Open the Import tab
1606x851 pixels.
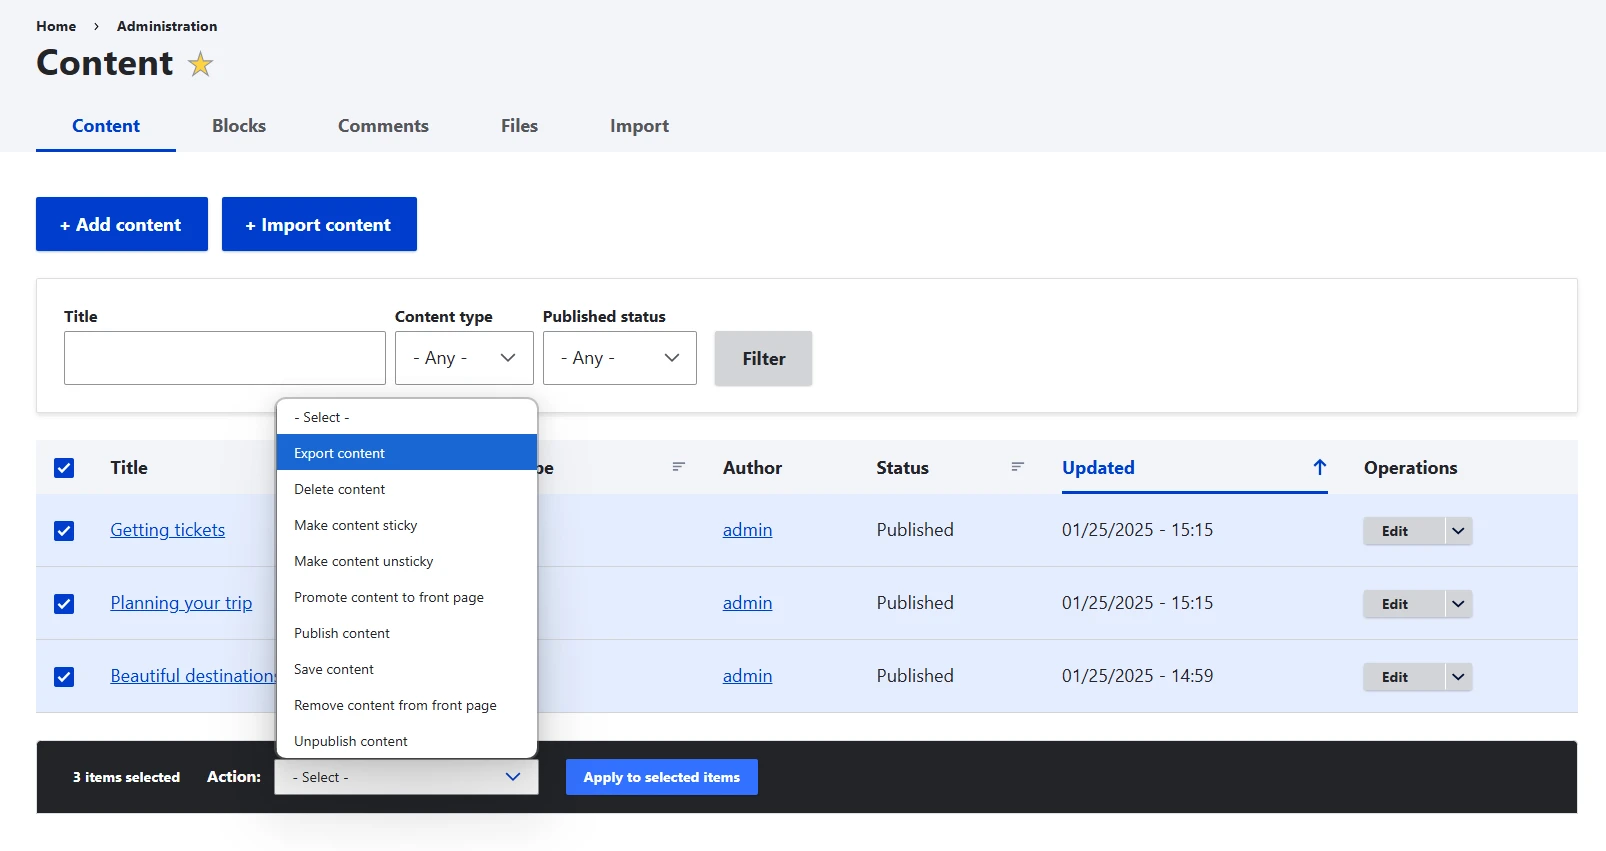click(639, 126)
